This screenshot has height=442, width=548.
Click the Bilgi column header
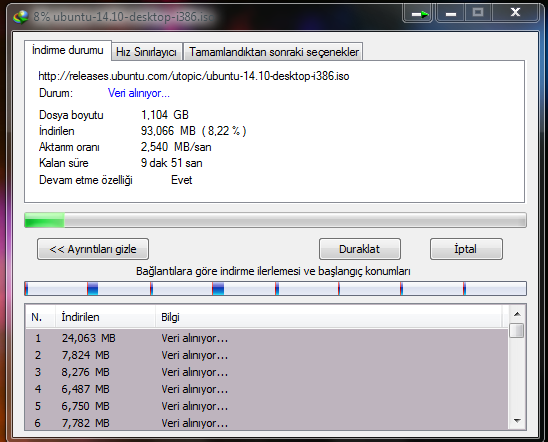pos(329,317)
